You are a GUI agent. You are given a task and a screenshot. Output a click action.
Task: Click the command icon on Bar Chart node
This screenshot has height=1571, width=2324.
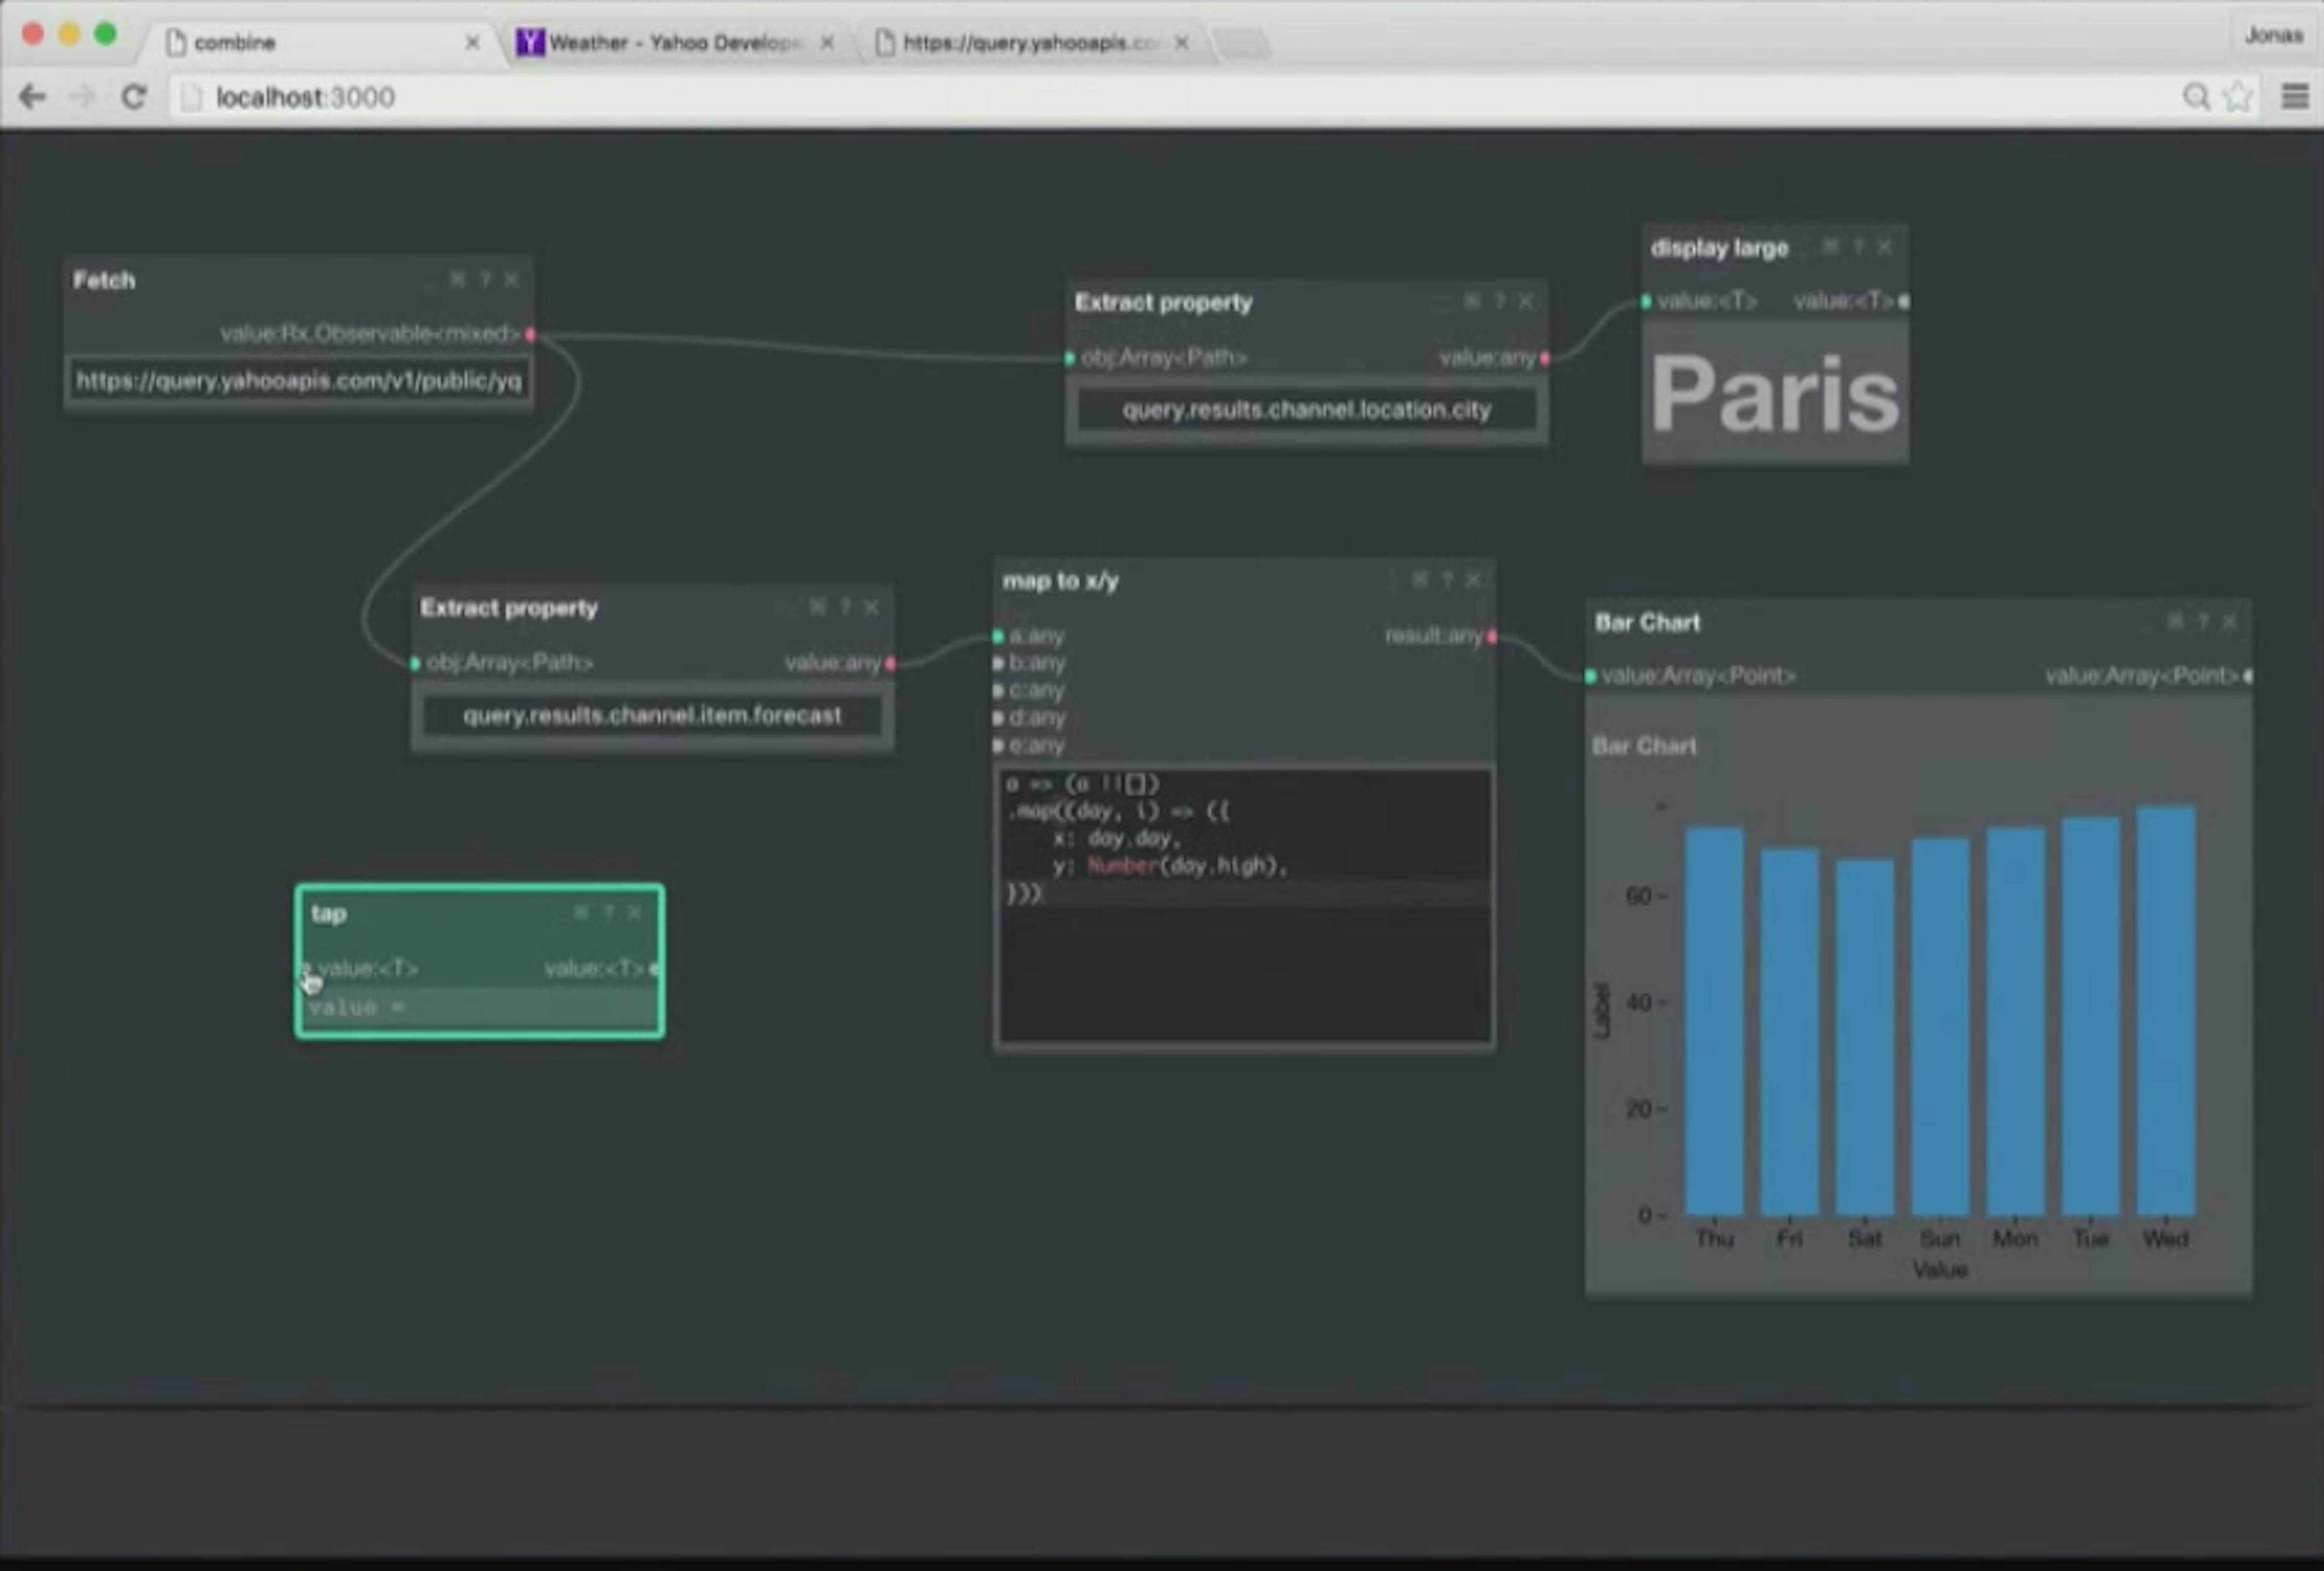click(2175, 622)
